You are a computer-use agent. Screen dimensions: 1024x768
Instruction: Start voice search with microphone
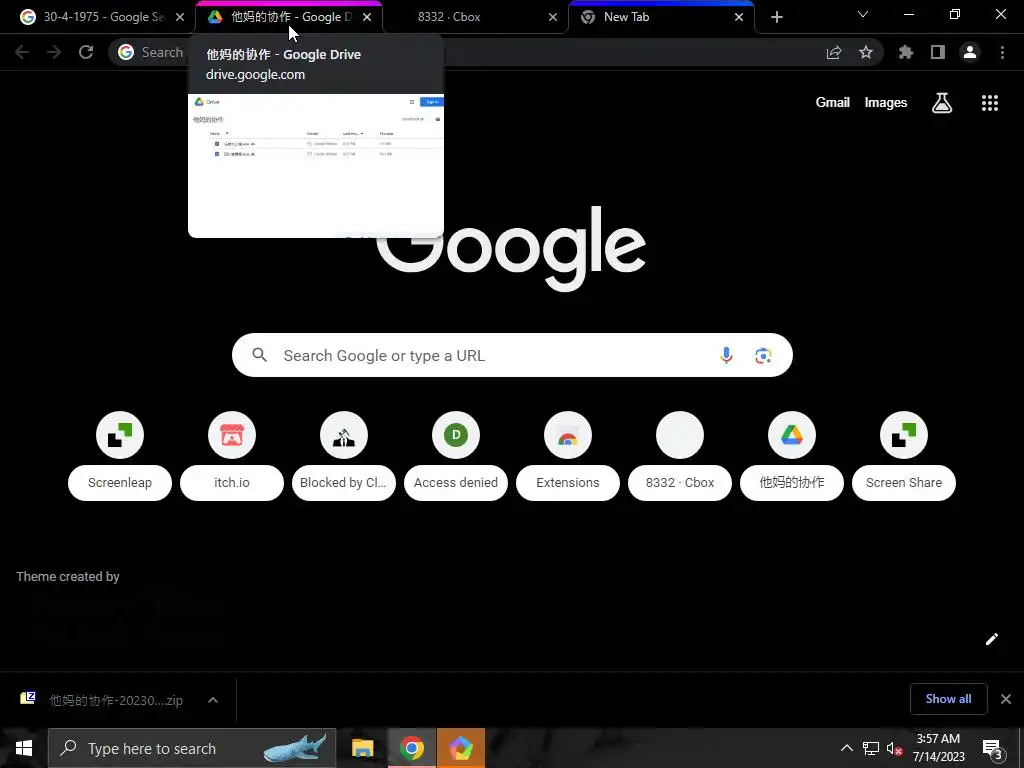point(726,355)
